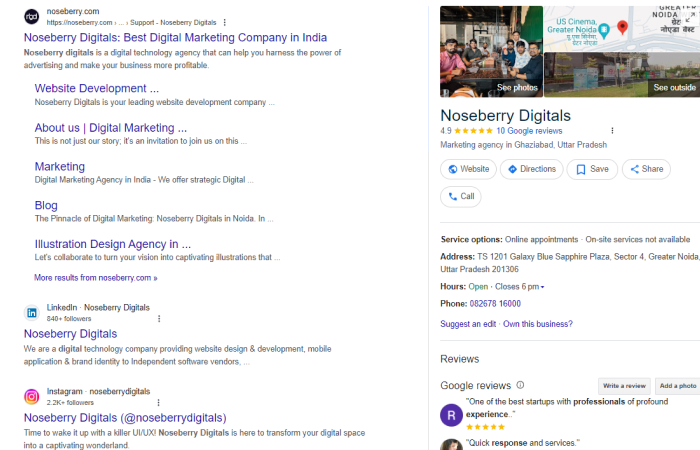This screenshot has width=700, height=450.
Task: Save Noseberry Digitals business listing
Action: [x=591, y=169]
